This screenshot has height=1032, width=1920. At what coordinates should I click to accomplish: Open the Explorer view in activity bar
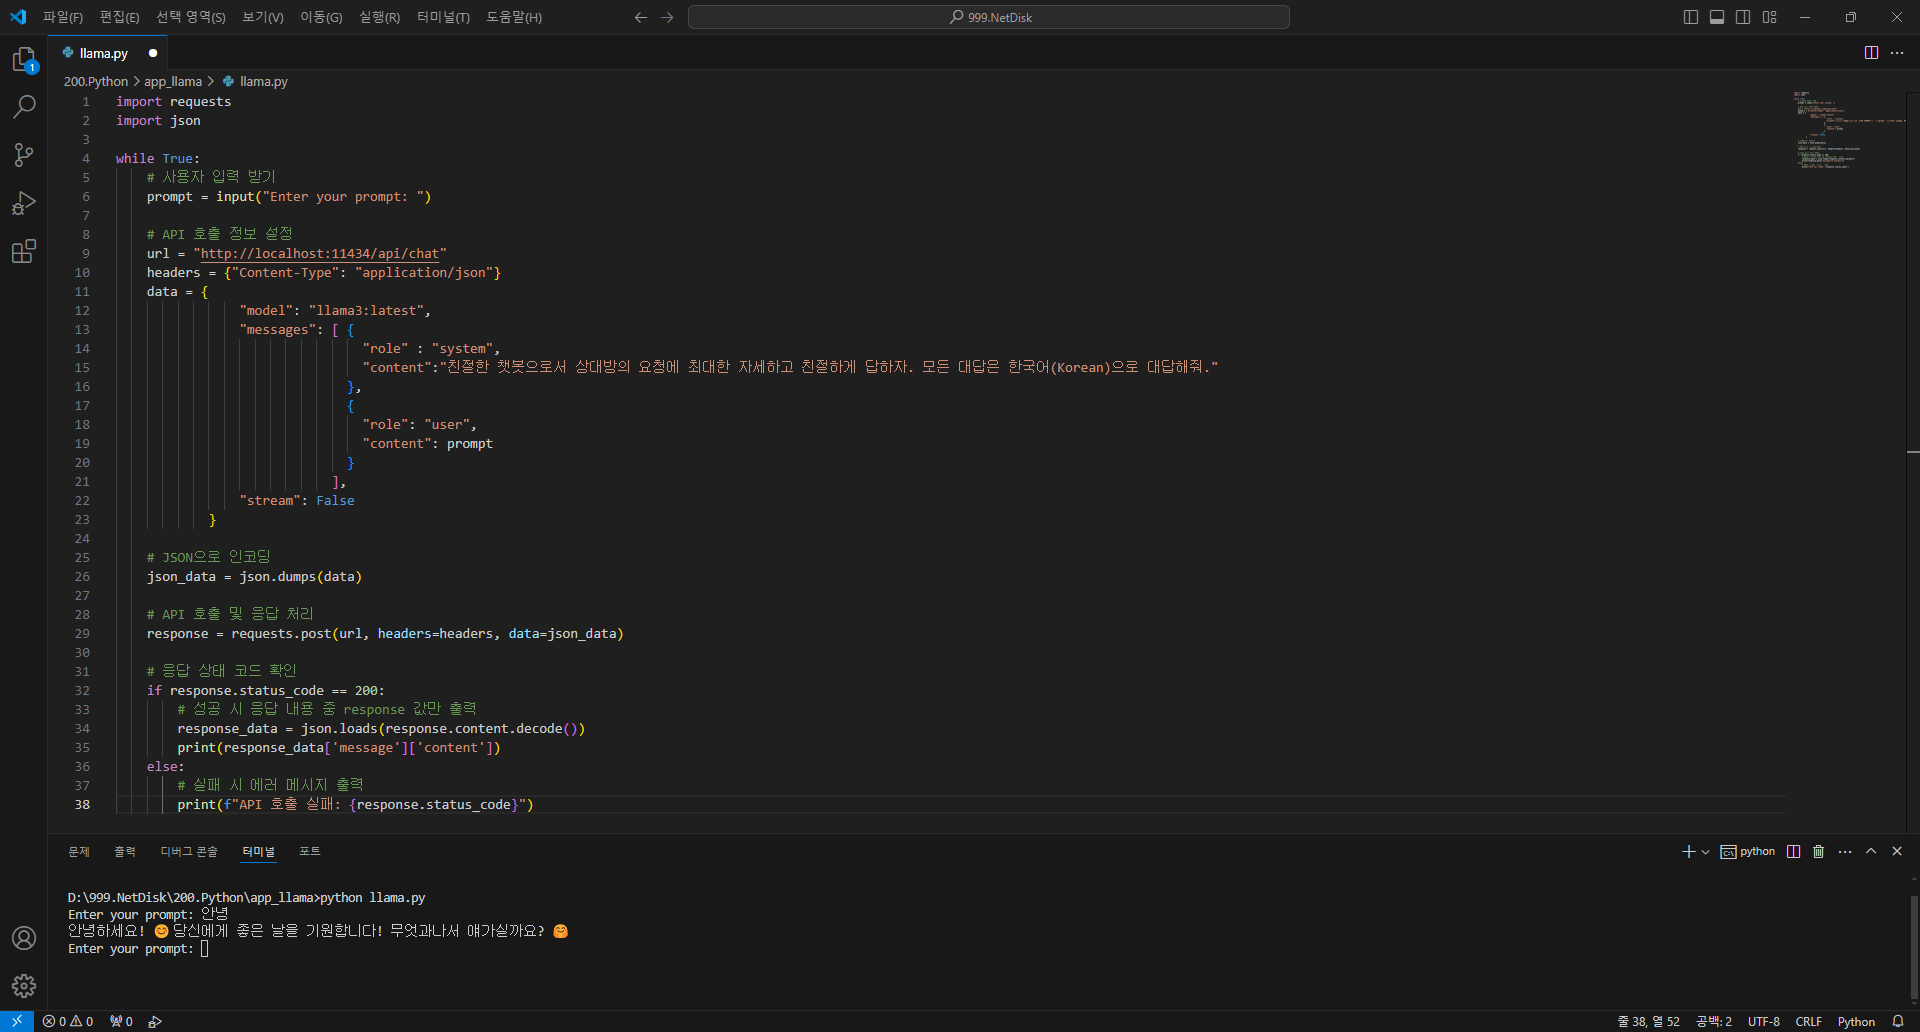coord(24,60)
